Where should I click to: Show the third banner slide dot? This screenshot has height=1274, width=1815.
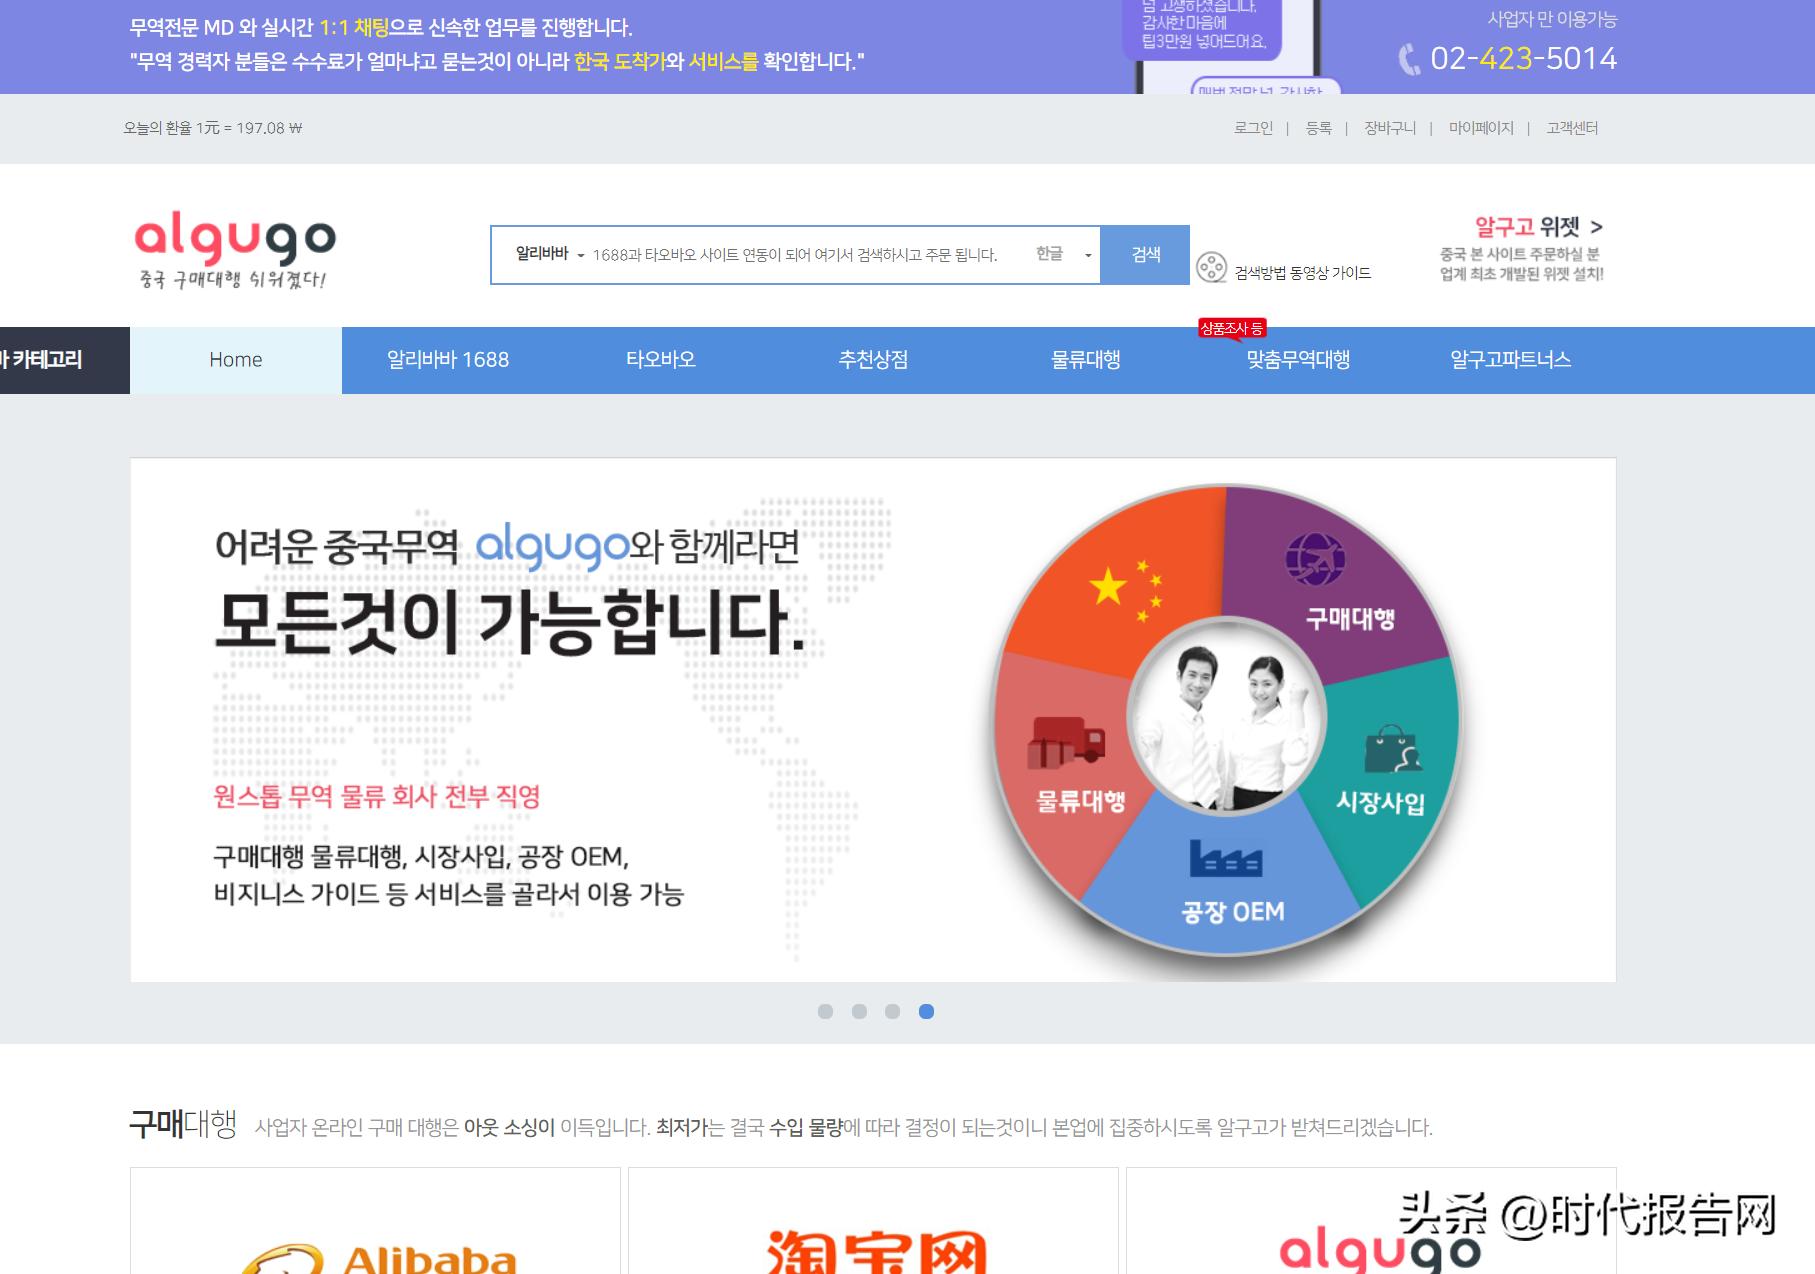click(893, 1011)
